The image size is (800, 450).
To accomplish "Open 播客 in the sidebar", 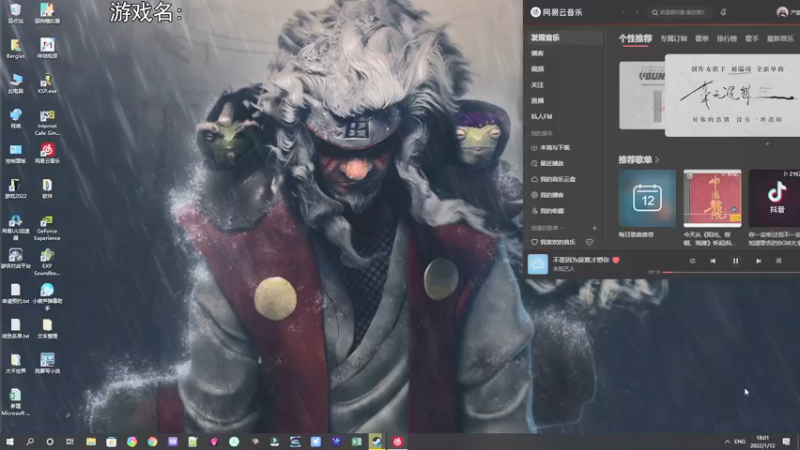I will pyautogui.click(x=537, y=53).
